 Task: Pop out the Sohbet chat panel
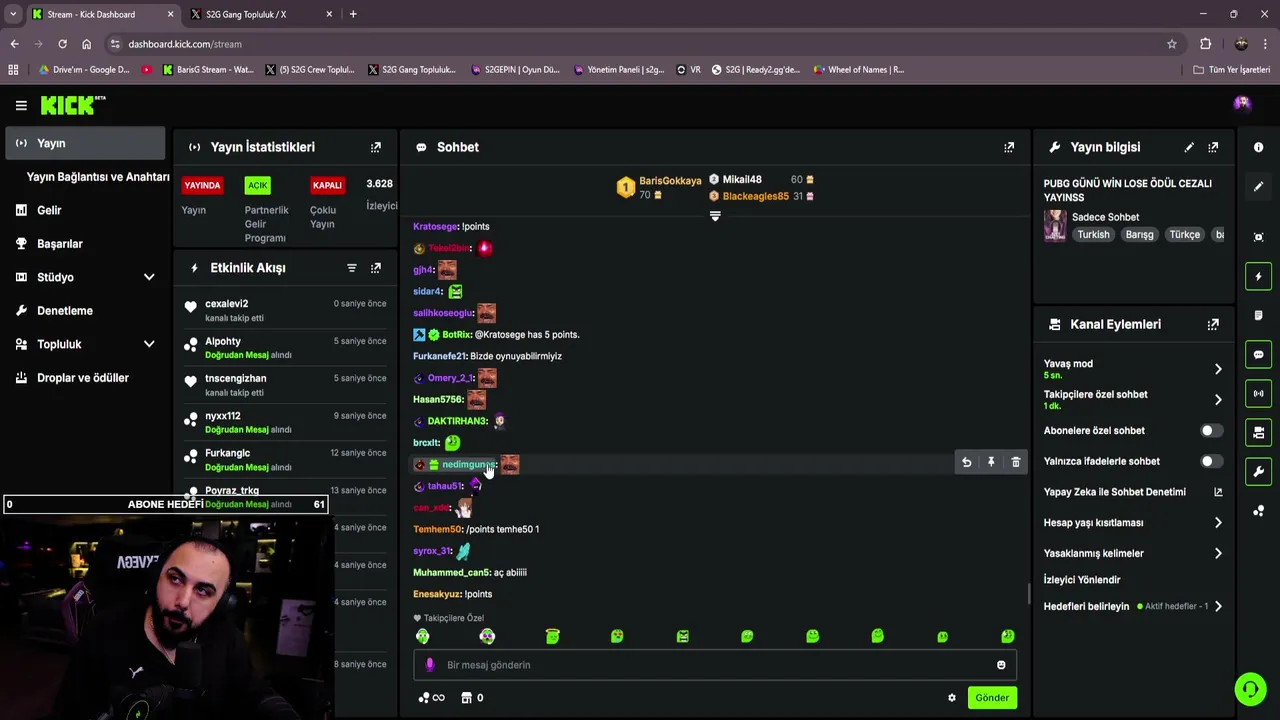(x=1009, y=147)
